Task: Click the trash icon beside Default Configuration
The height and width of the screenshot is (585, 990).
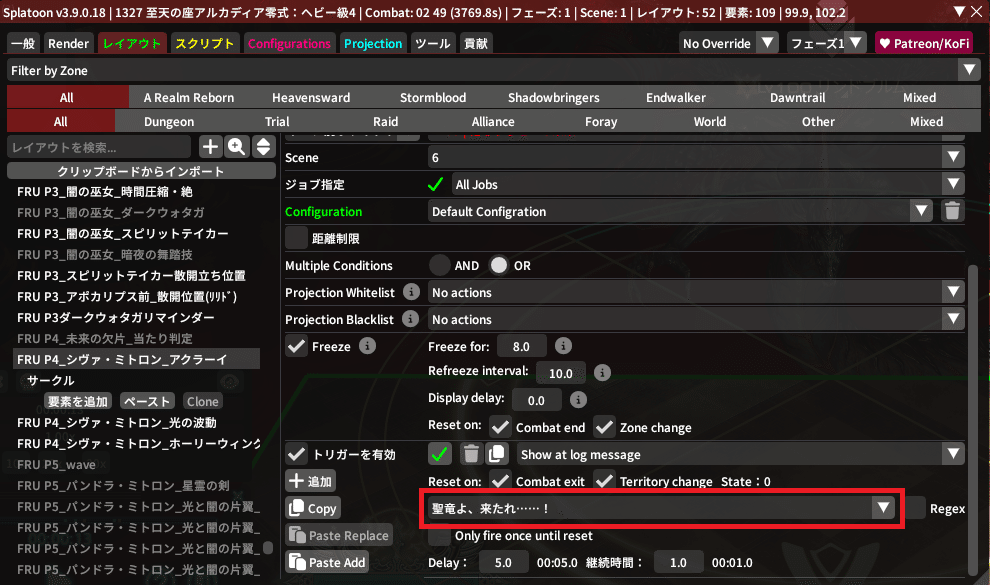Action: (952, 211)
